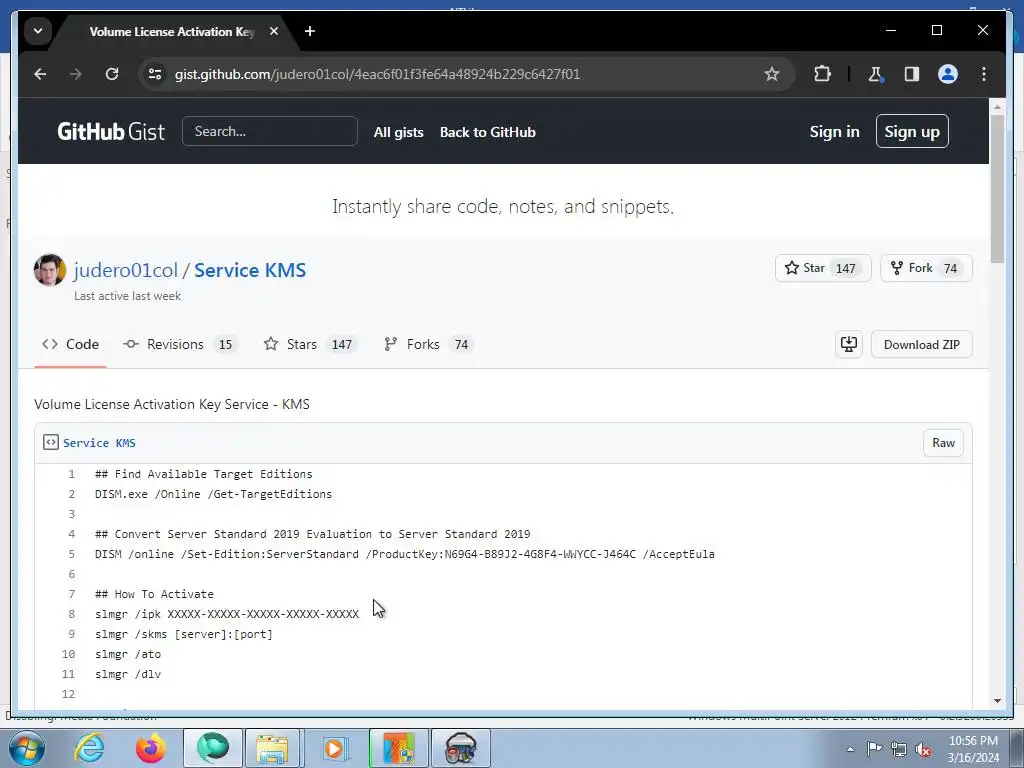Open the Revisions tab
1024x768 pixels.
[180, 344]
